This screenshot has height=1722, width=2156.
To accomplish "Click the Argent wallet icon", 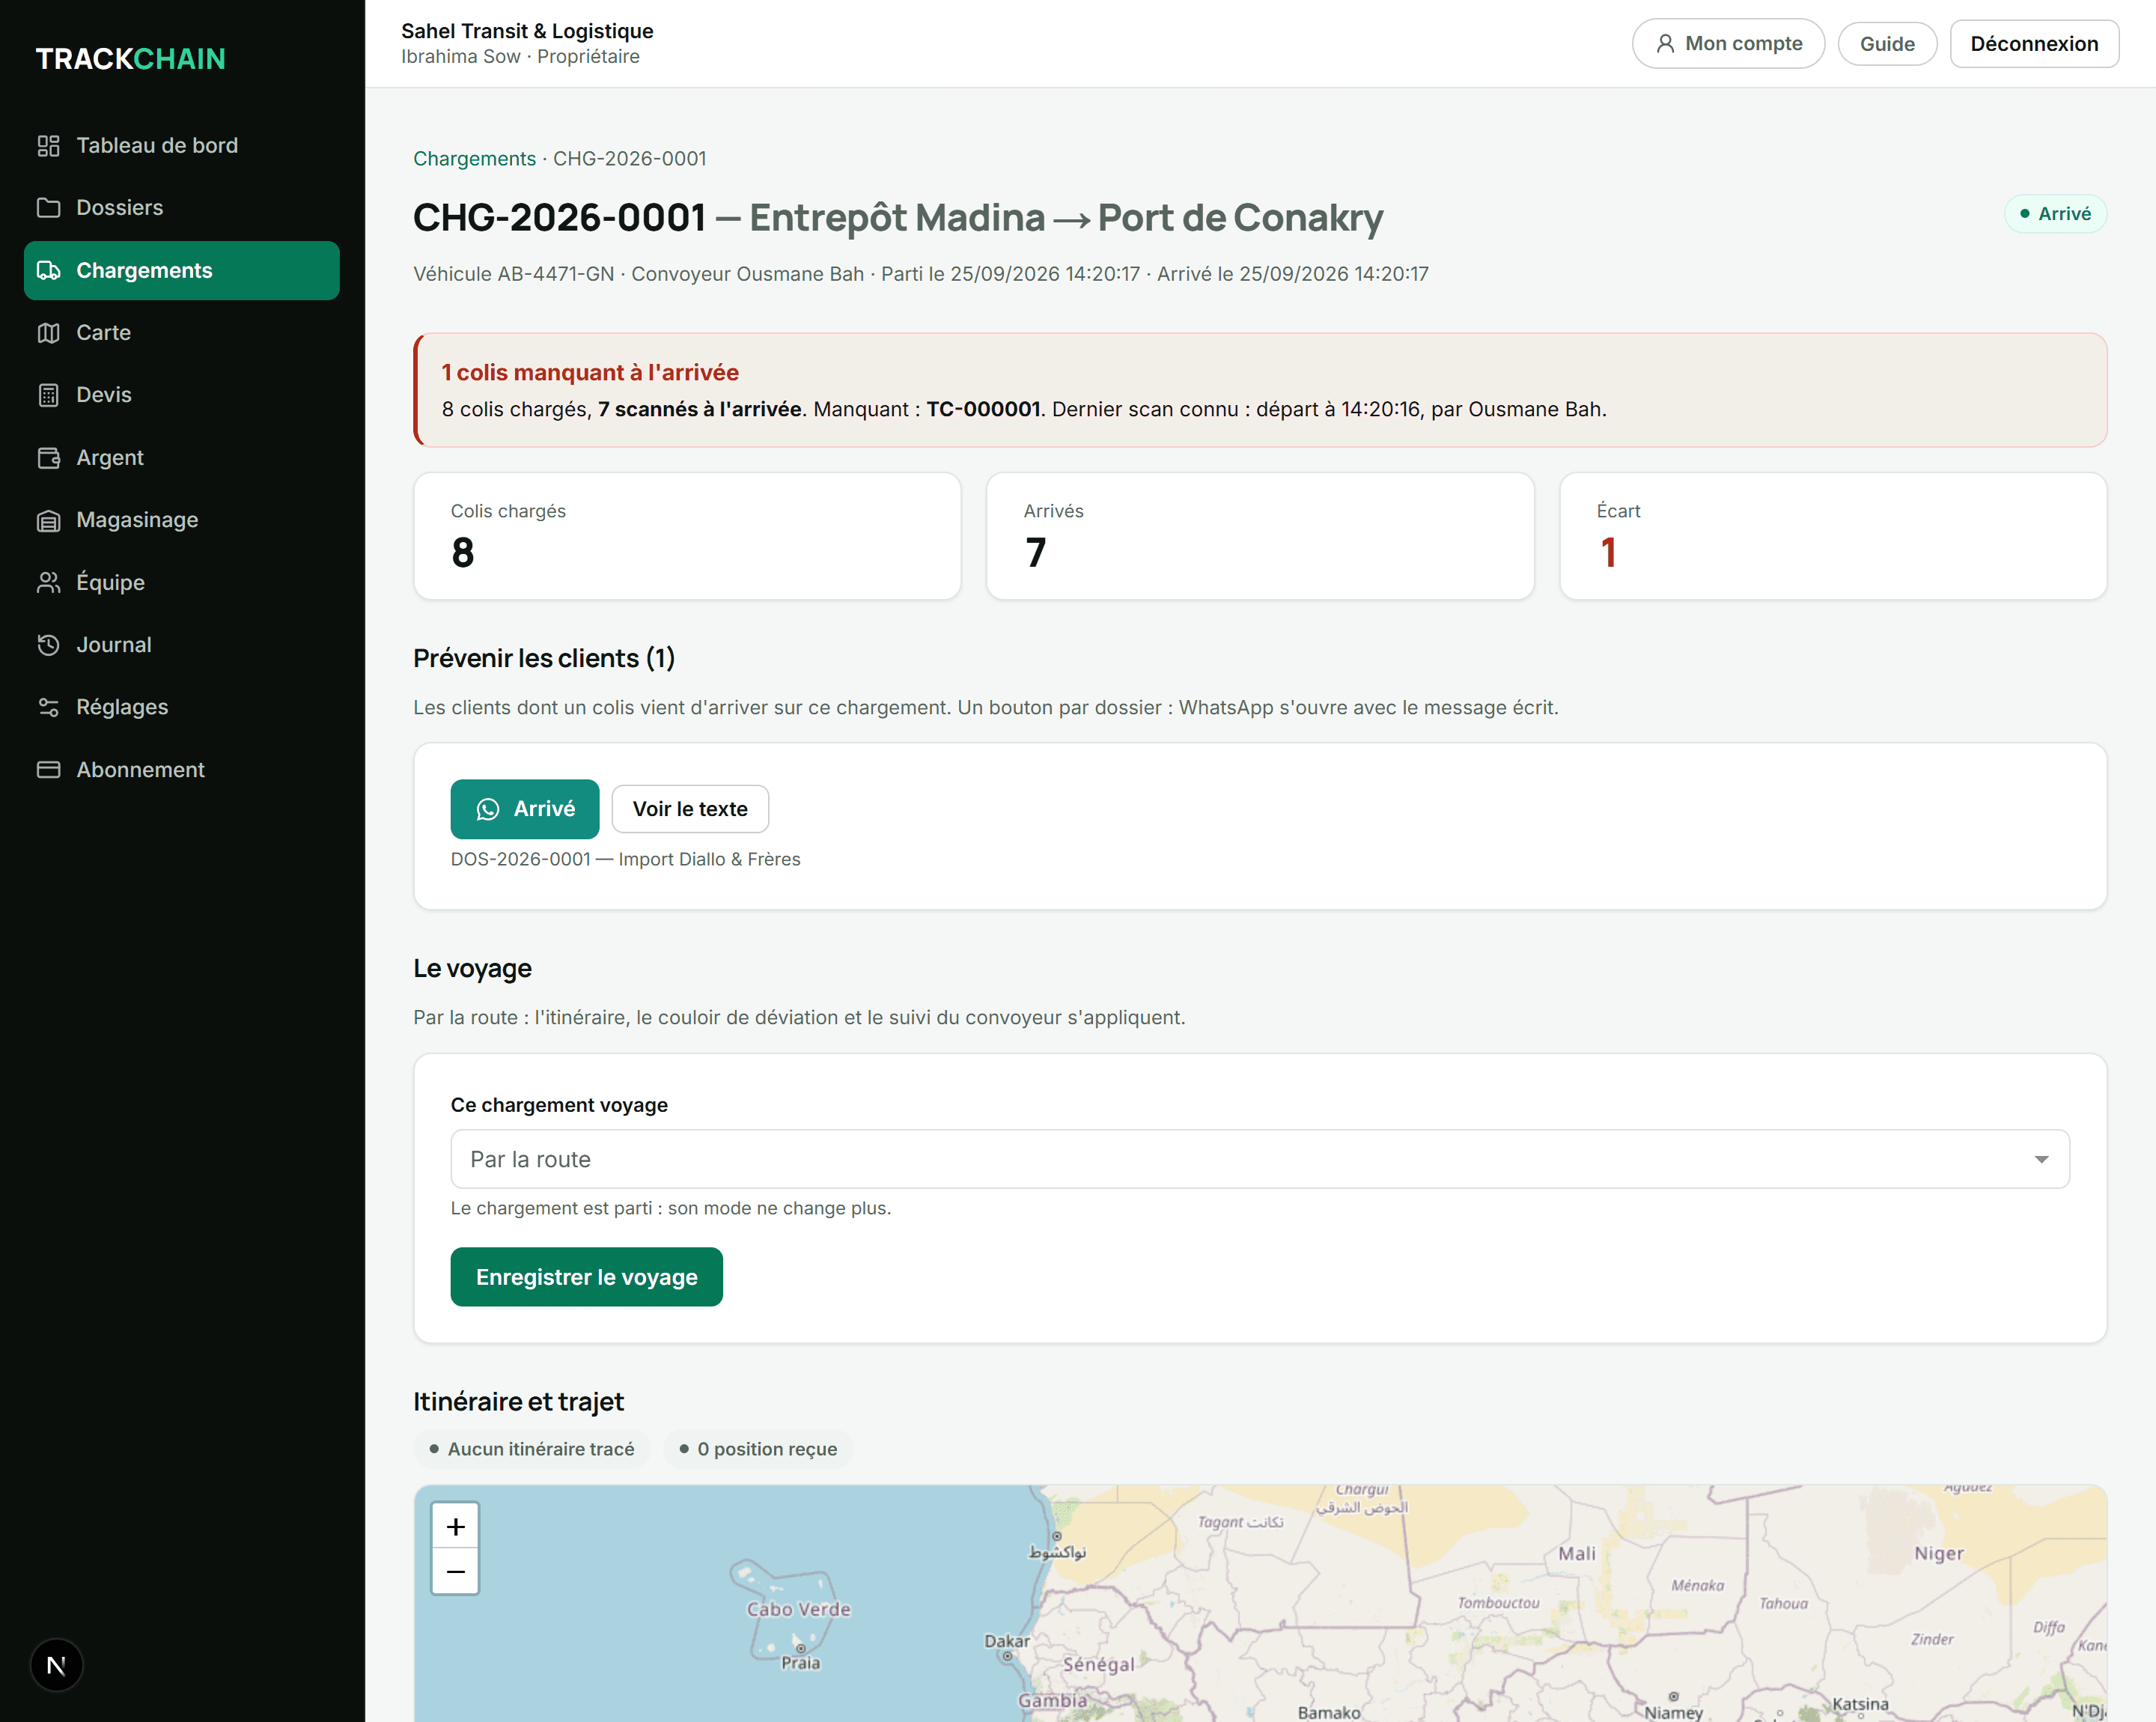I will 48,458.
